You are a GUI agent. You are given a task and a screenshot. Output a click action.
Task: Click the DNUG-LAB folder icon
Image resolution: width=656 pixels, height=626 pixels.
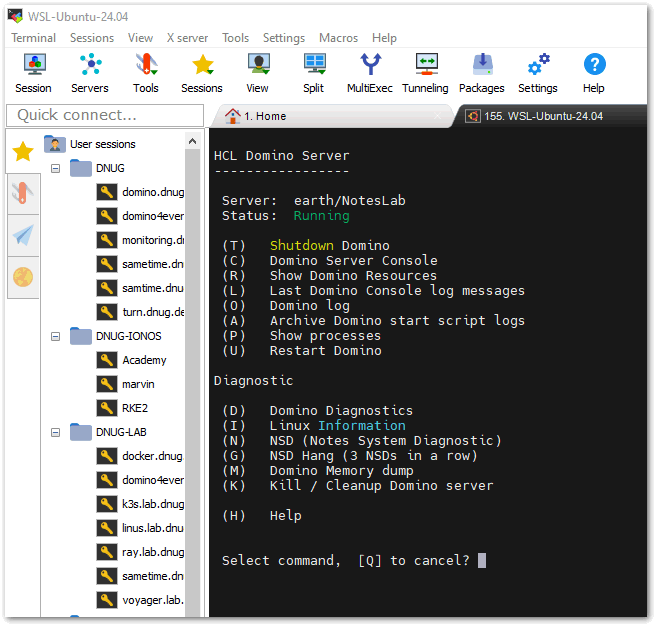click(81, 432)
